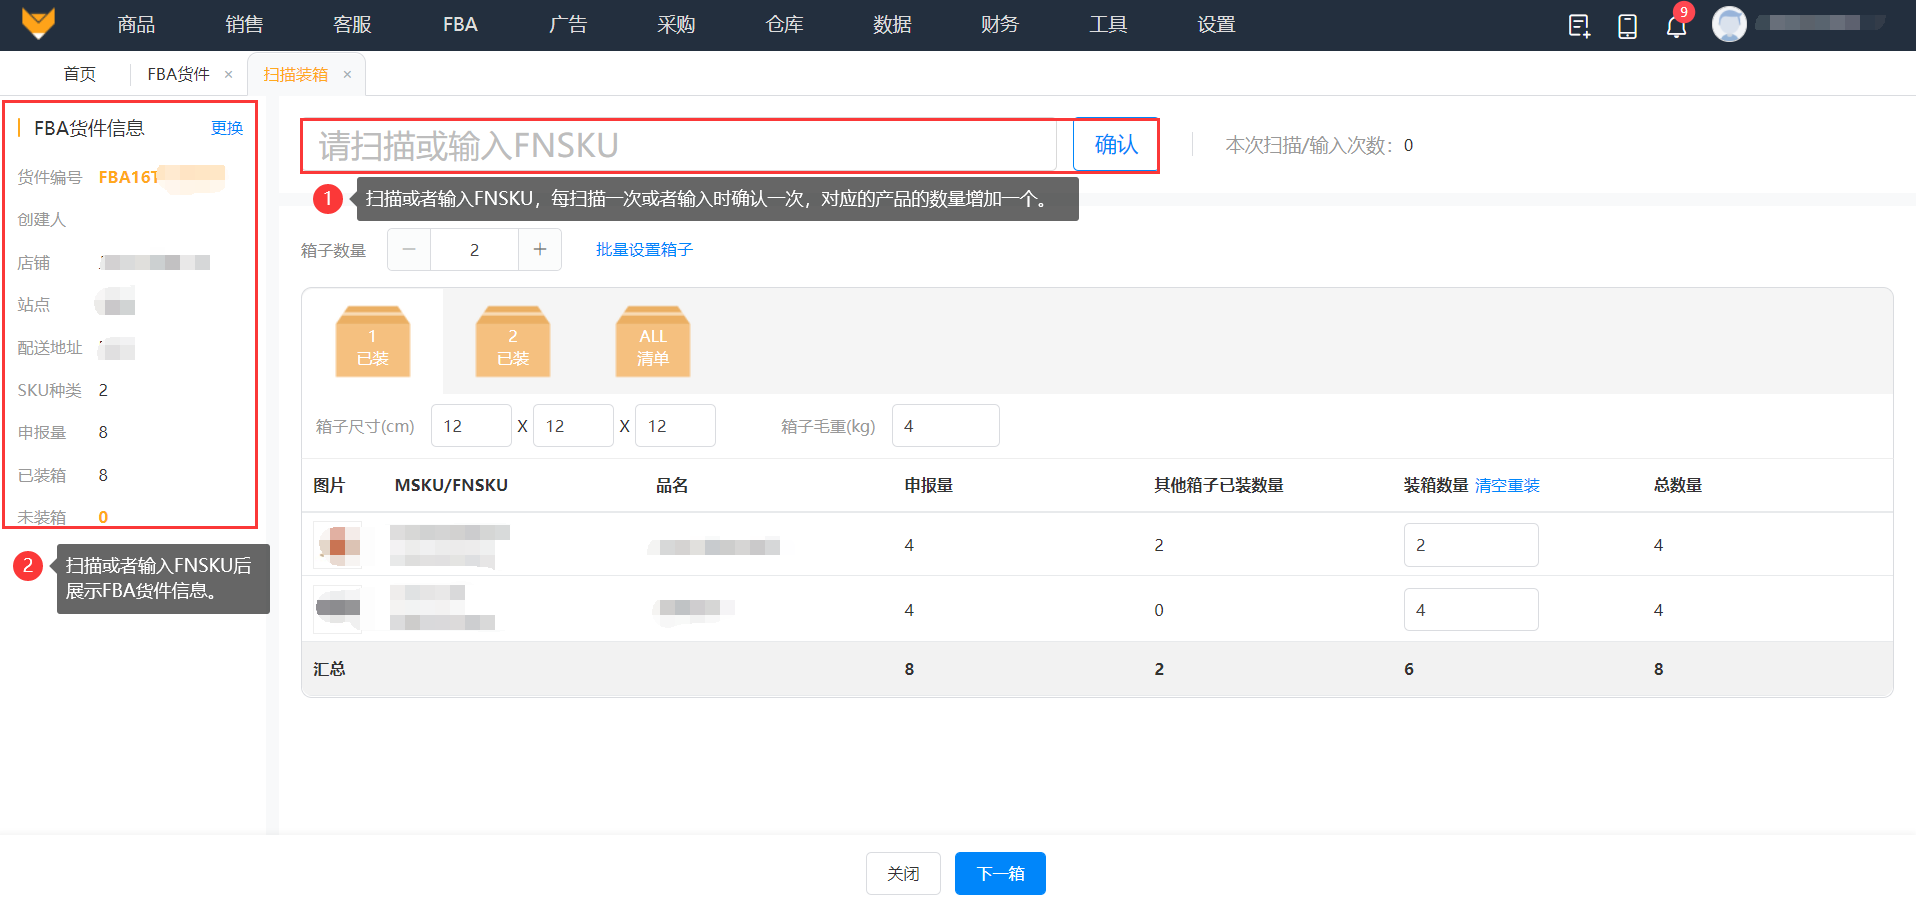The image size is (1916, 910).
Task: Open the mobile phone icon in header
Action: (1627, 26)
